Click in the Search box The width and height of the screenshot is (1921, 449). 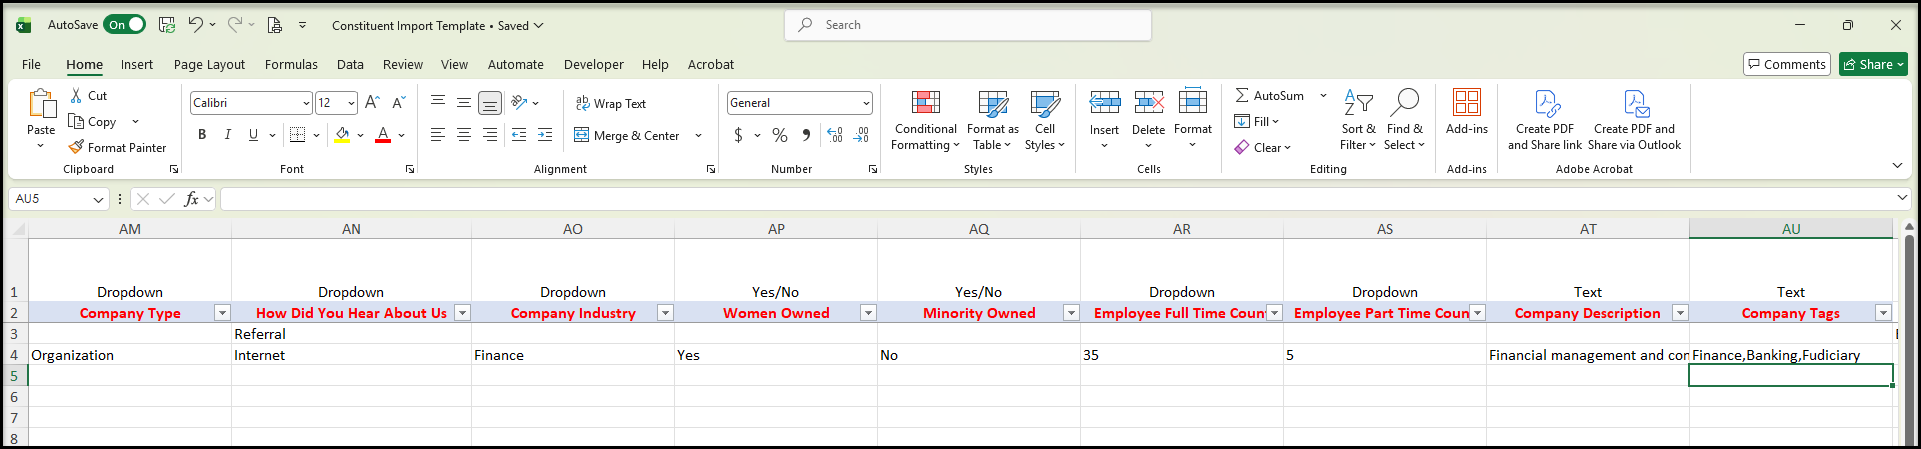pyautogui.click(x=968, y=25)
